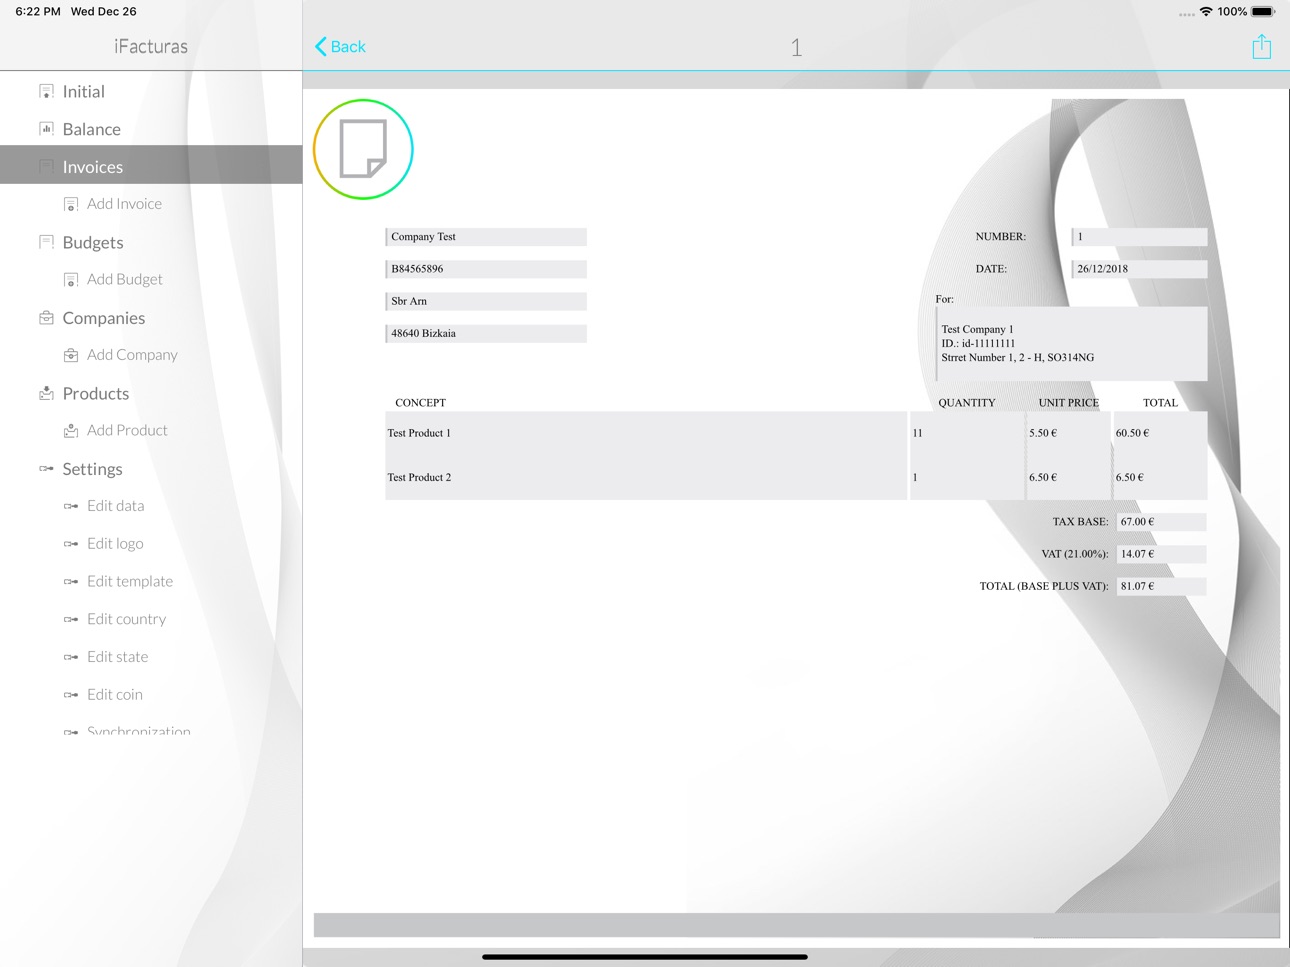
Task: Click the invoice NUMBER field
Action: point(1139,237)
